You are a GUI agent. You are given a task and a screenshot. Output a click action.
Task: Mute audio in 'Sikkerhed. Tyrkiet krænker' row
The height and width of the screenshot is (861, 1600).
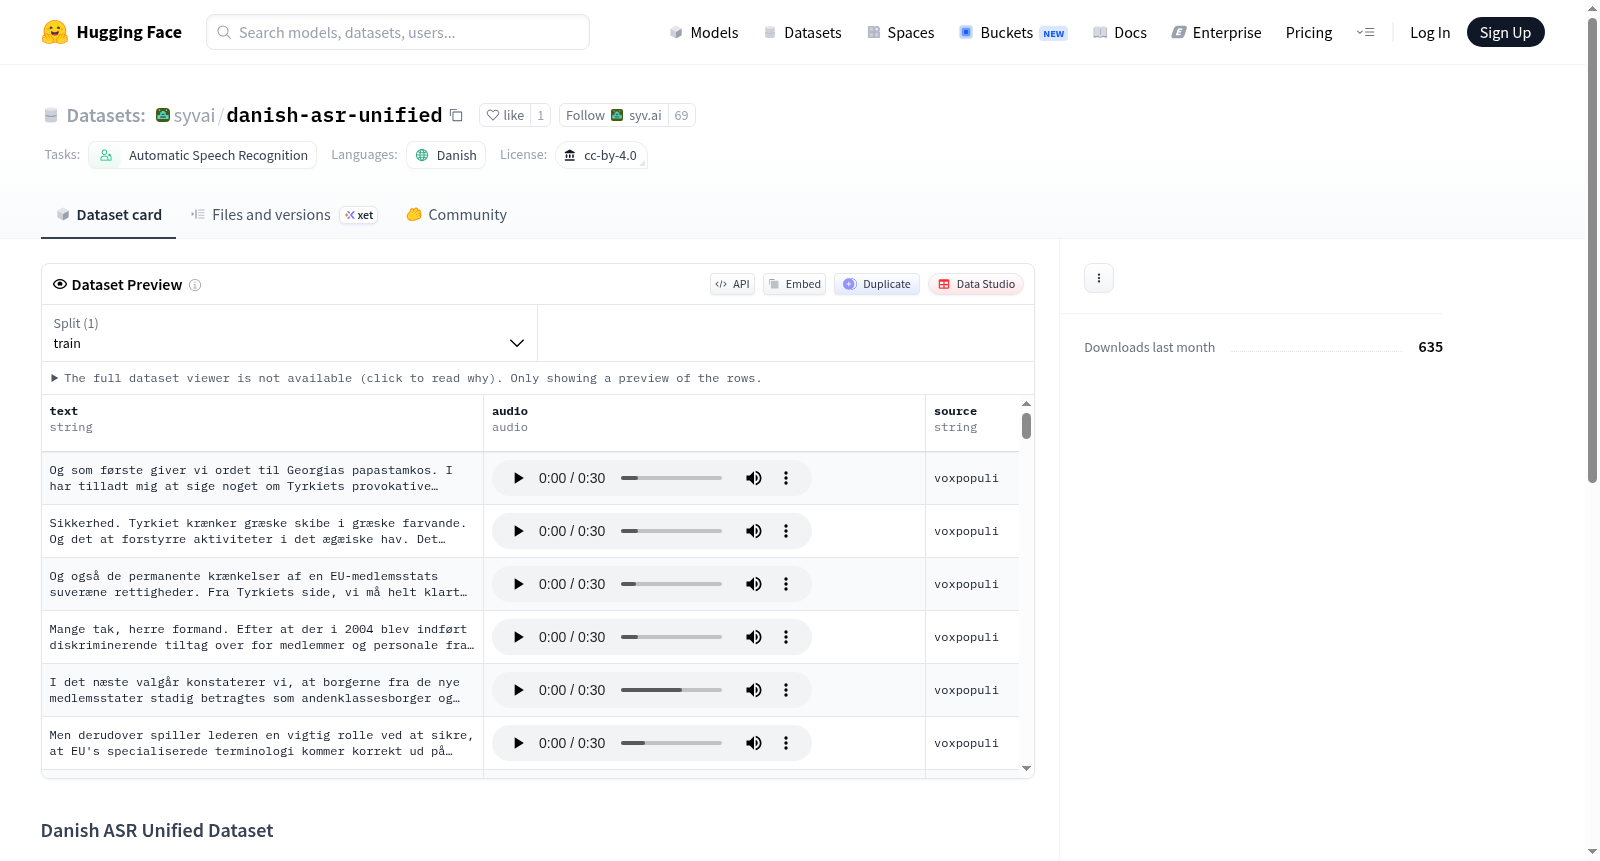(754, 531)
